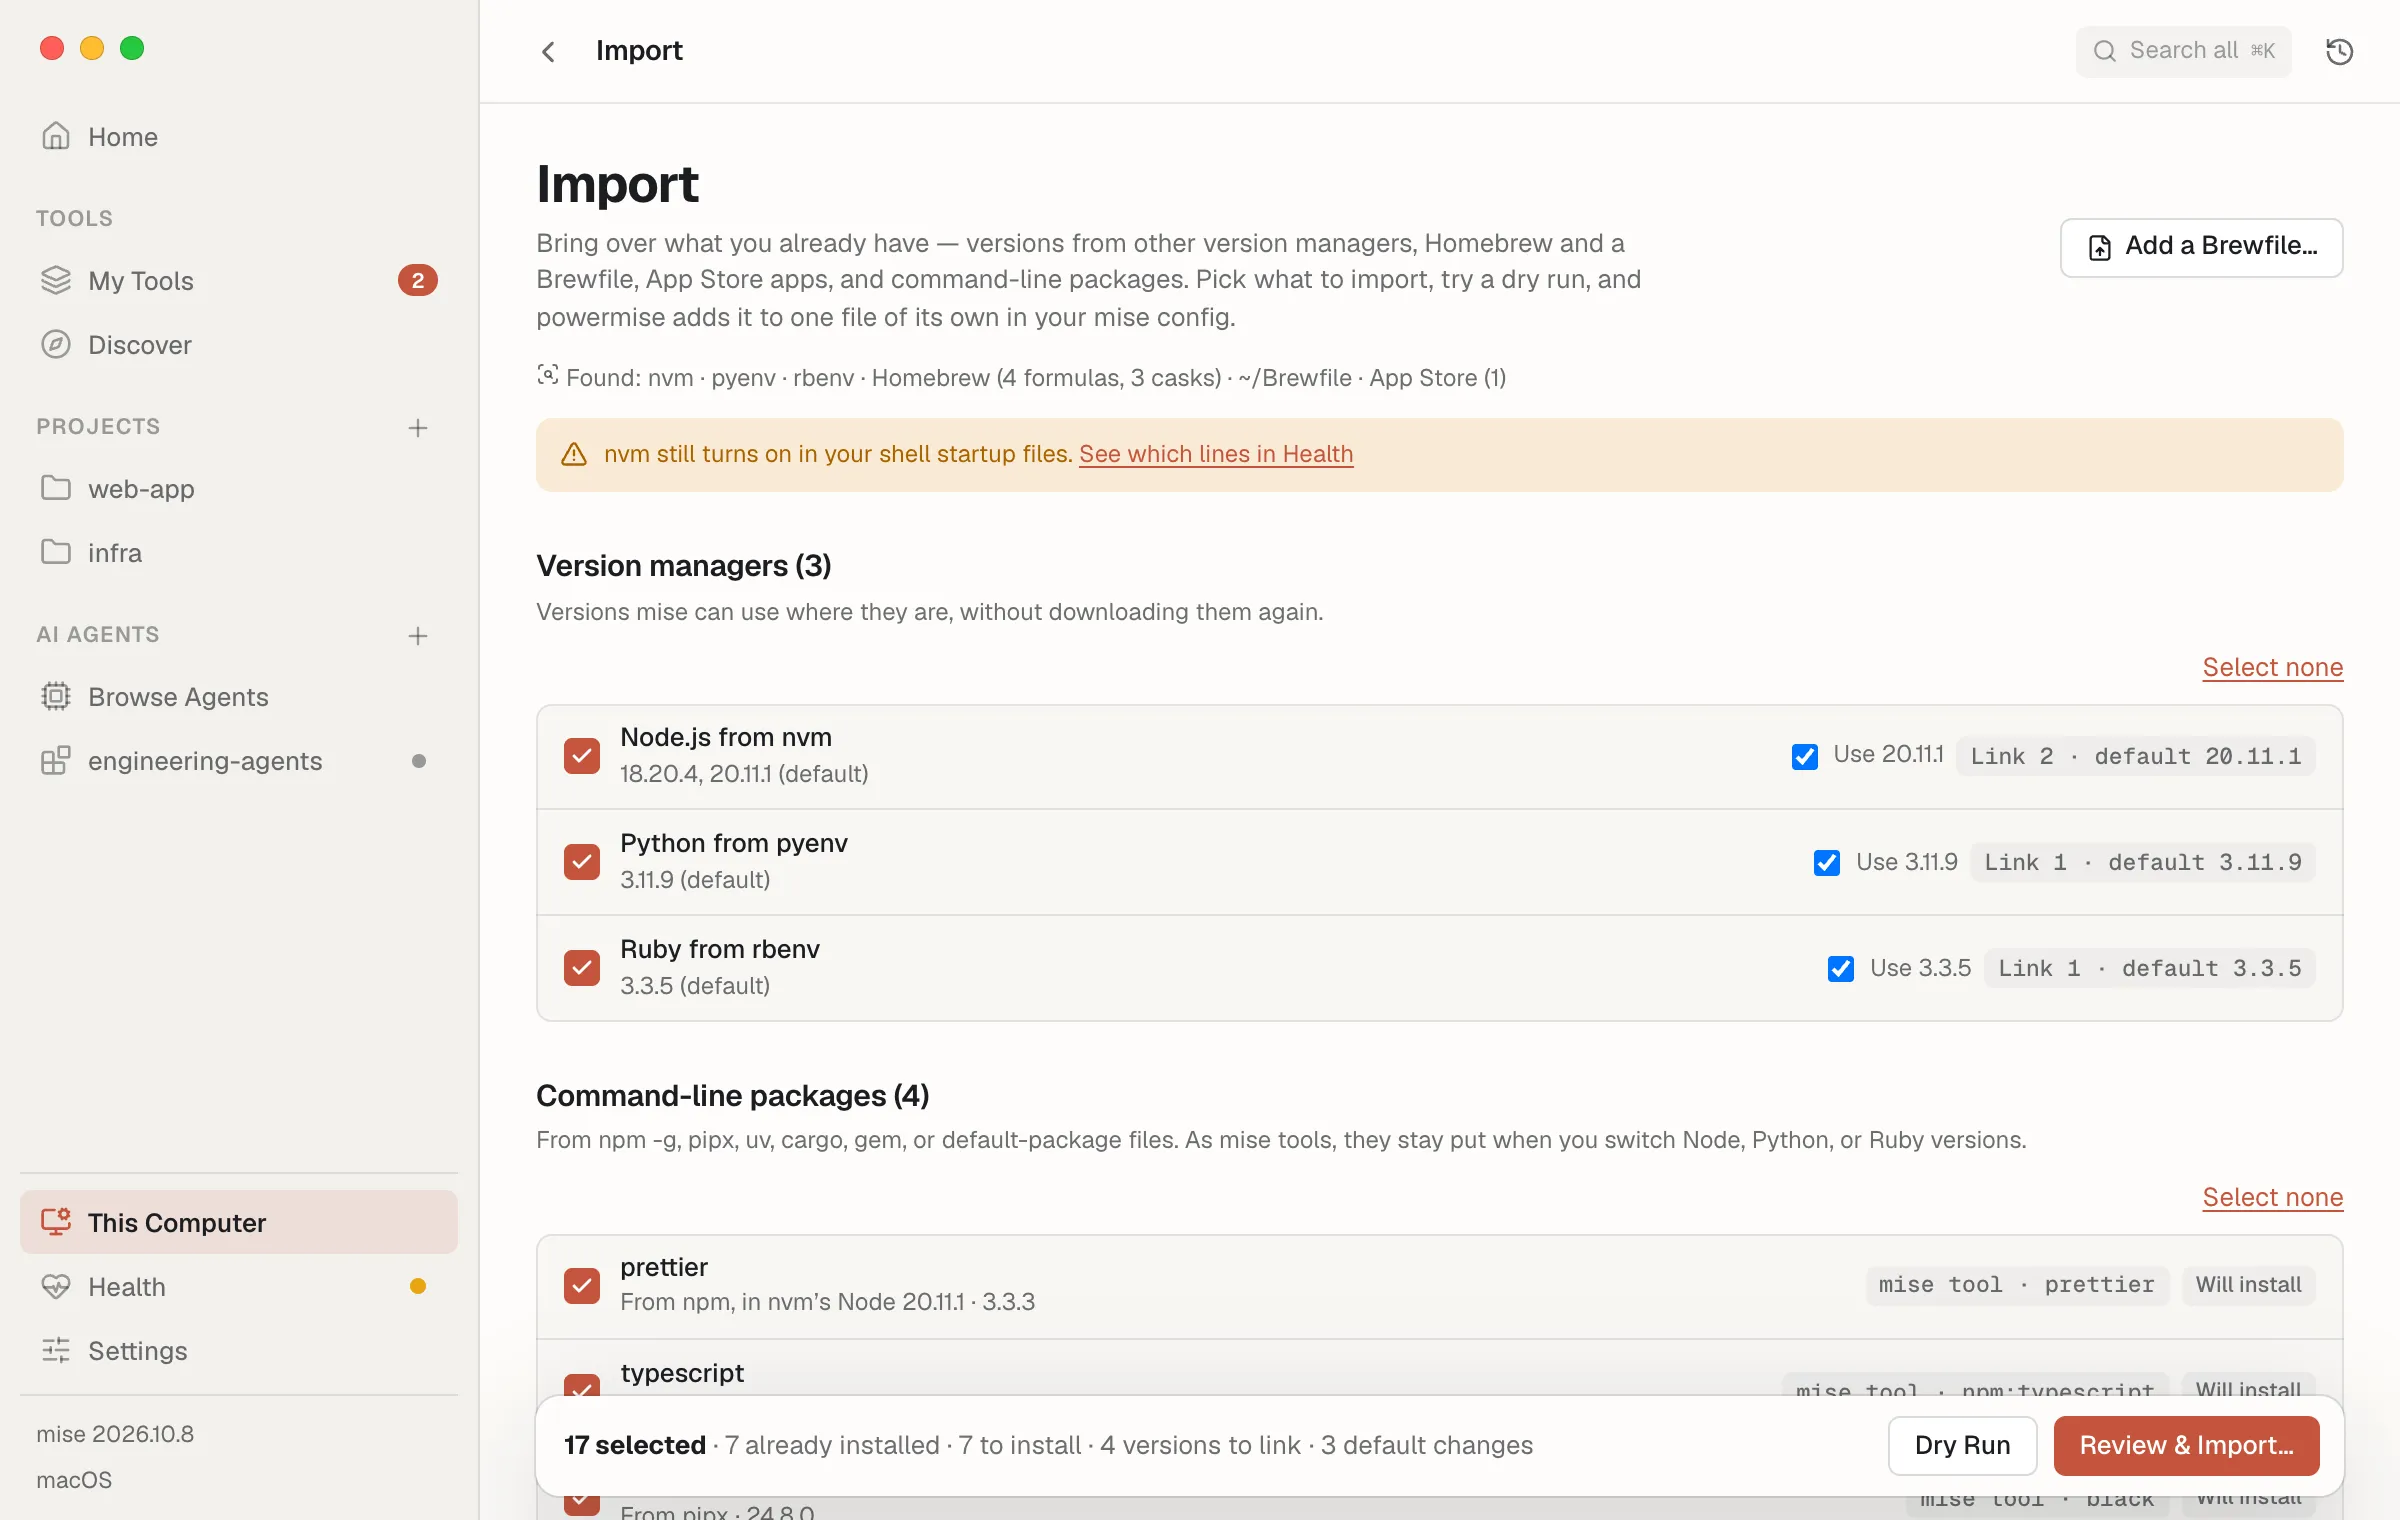Click Select none for Command-line packages
Screen dimensions: 2400x1520
[2272, 1197]
